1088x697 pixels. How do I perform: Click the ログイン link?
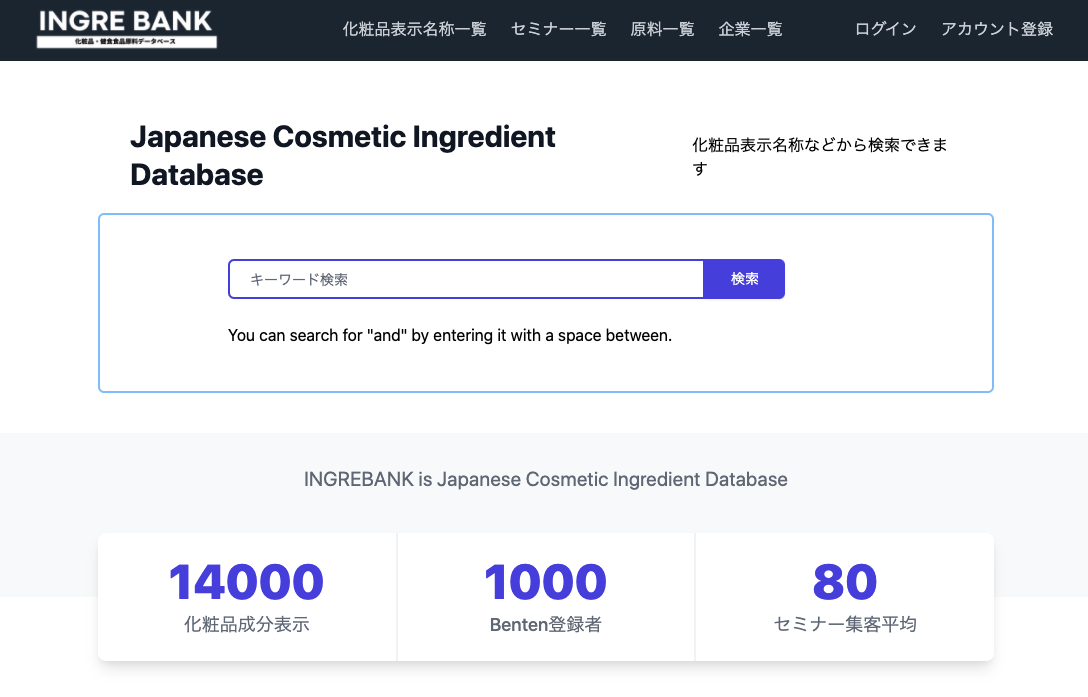[885, 29]
